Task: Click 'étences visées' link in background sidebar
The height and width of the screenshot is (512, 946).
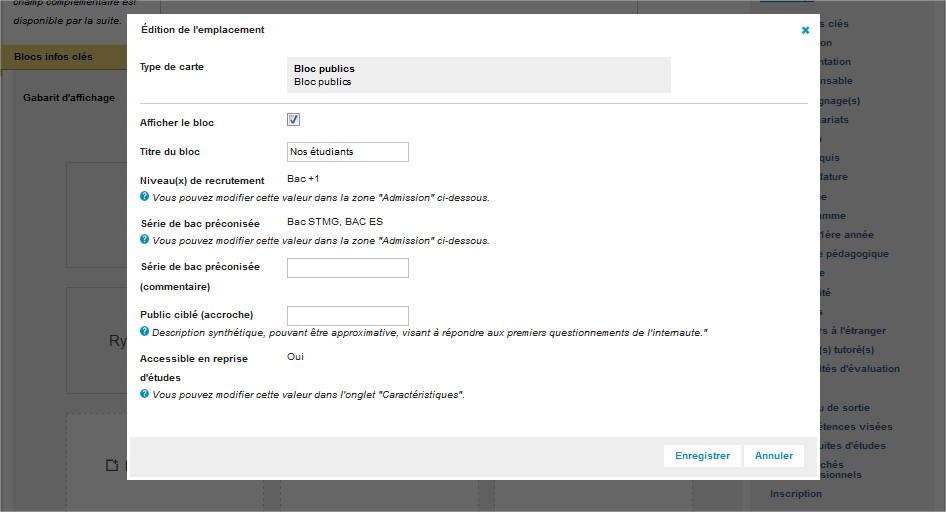Action: tap(856, 426)
